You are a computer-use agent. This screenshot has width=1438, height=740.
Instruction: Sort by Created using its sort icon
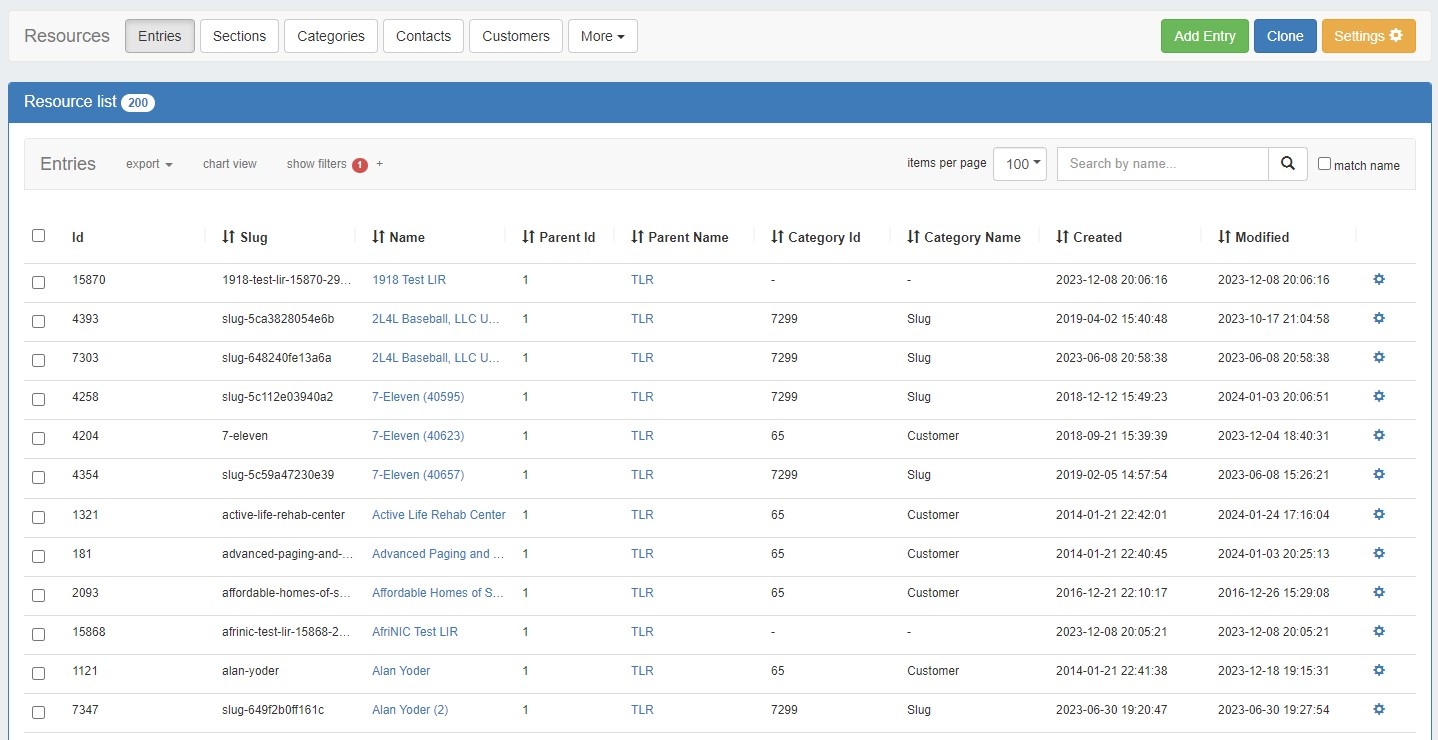[x=1062, y=237]
